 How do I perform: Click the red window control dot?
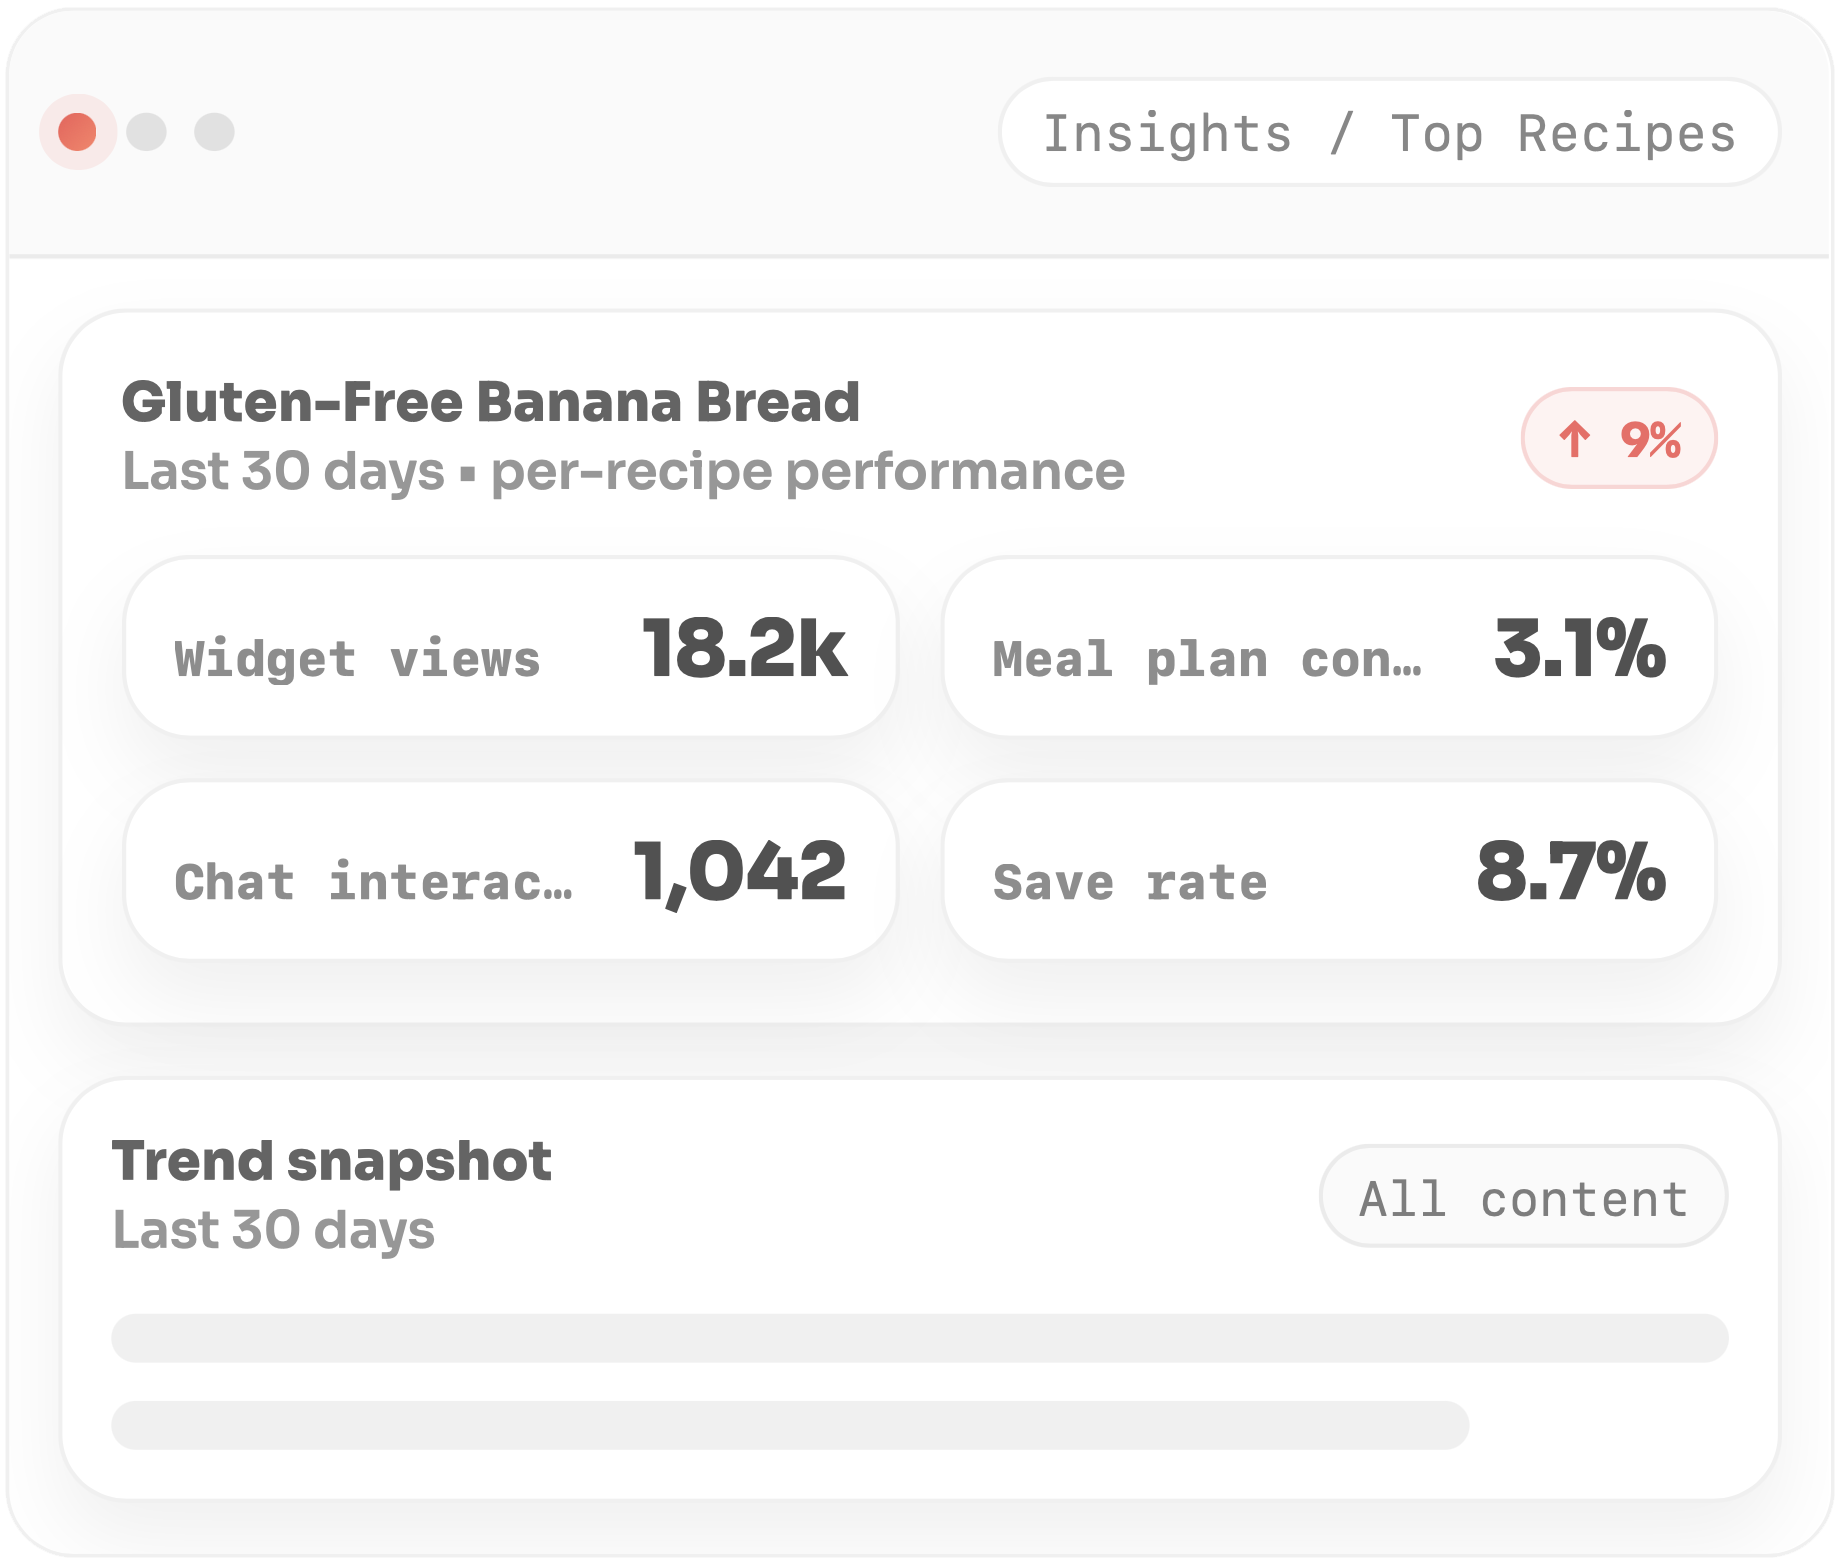[76, 130]
